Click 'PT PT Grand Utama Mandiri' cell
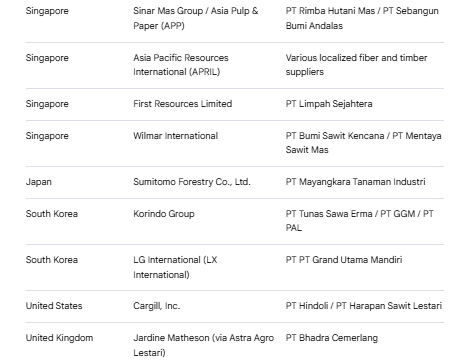 coord(344,260)
